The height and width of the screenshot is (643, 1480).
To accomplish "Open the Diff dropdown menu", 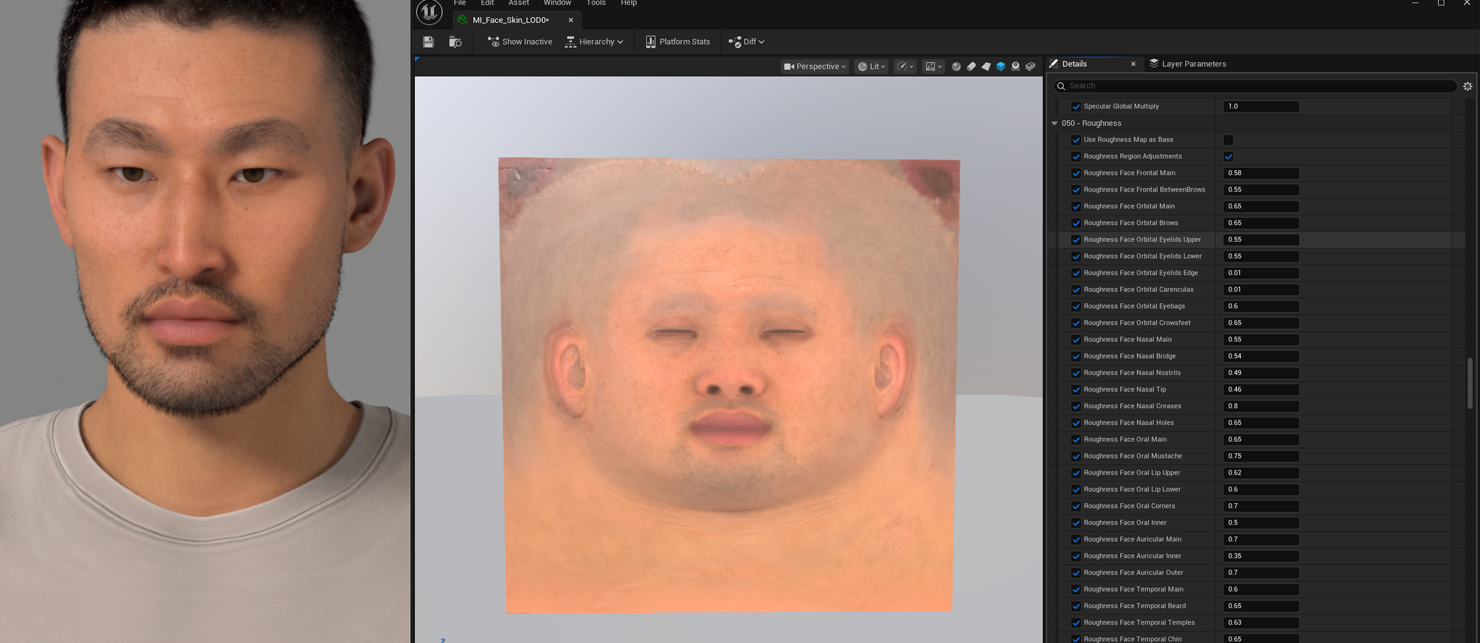I will [746, 42].
